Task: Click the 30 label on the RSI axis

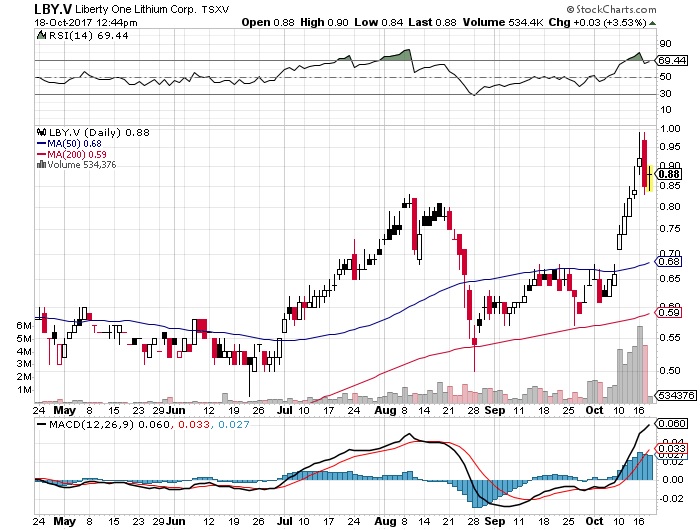Action: coord(665,93)
